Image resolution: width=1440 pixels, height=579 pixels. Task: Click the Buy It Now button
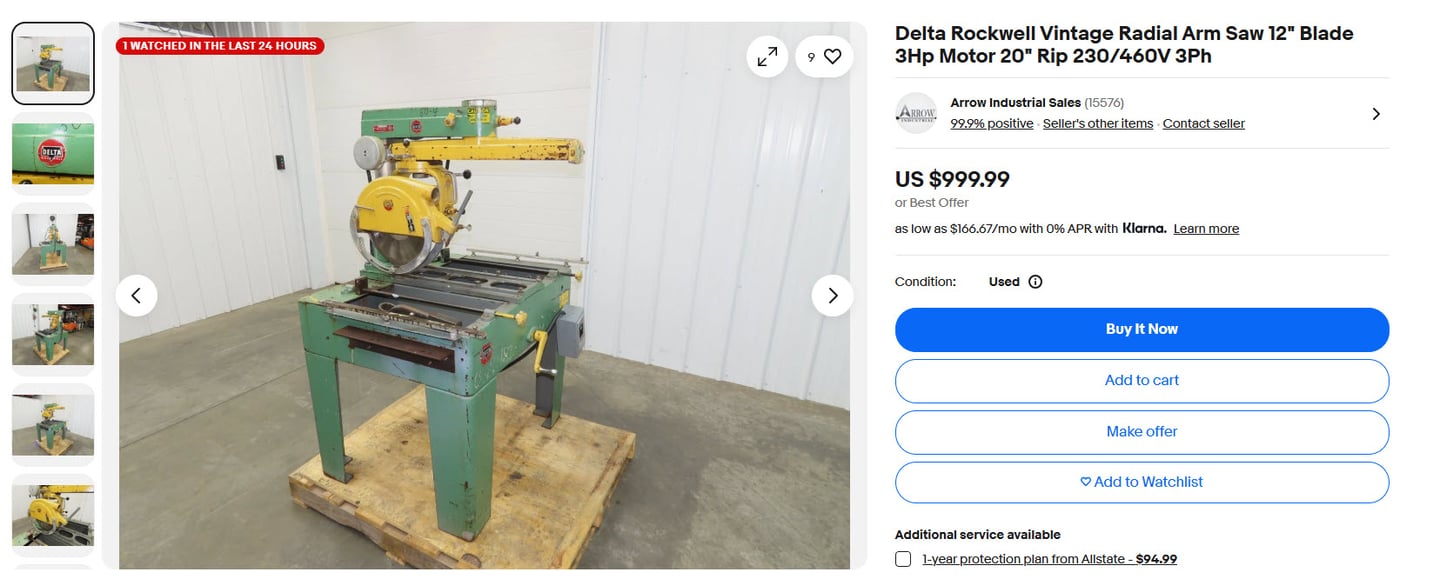coord(1142,329)
